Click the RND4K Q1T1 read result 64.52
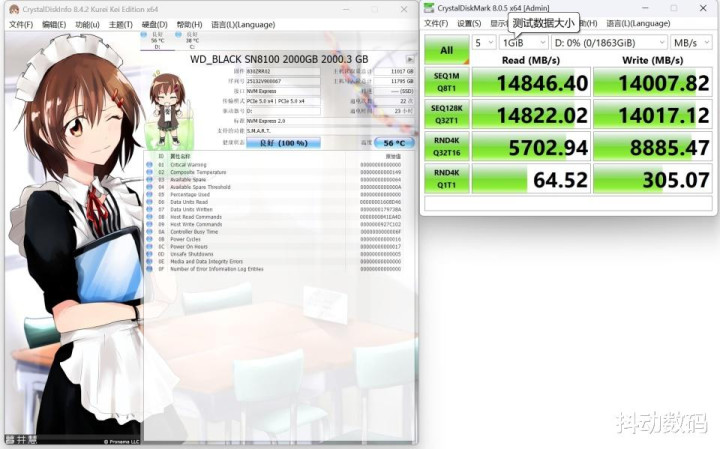Image resolution: width=720 pixels, height=449 pixels. (531, 179)
